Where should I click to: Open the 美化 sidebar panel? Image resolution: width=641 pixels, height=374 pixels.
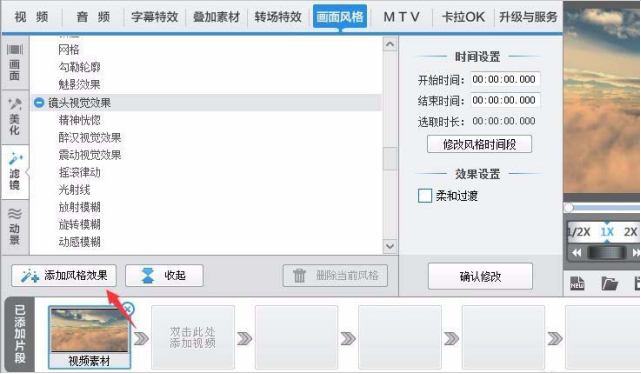pyautogui.click(x=15, y=117)
